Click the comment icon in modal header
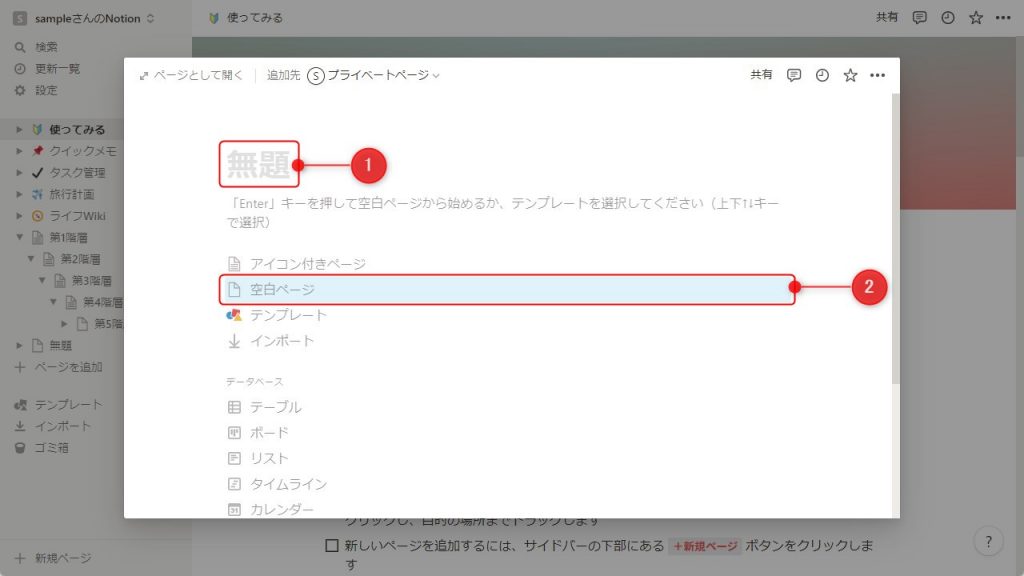The height and width of the screenshot is (576, 1024). point(793,75)
